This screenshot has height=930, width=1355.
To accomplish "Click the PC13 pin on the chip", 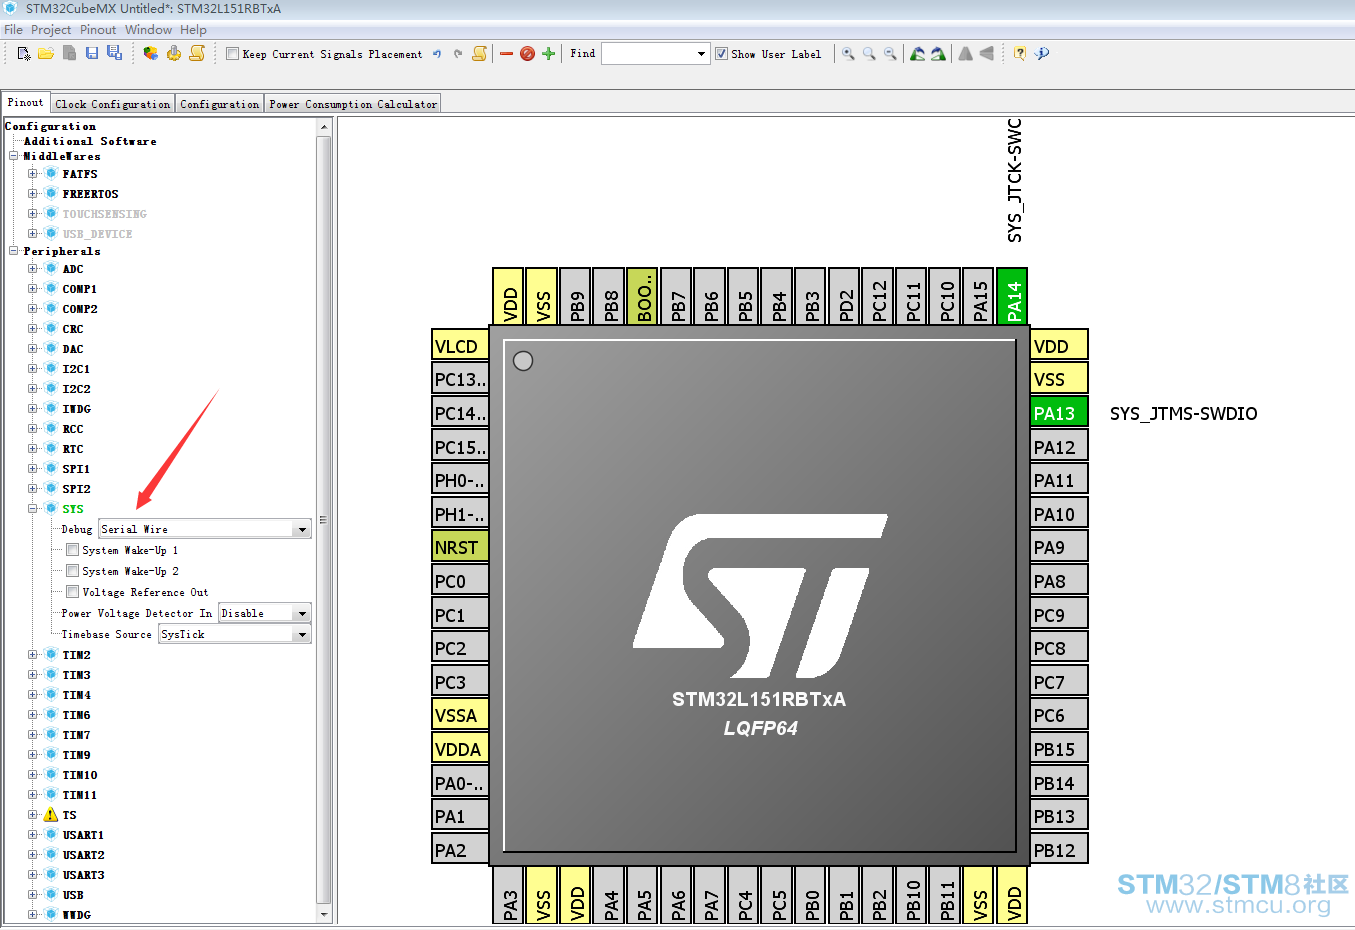I will coord(460,379).
